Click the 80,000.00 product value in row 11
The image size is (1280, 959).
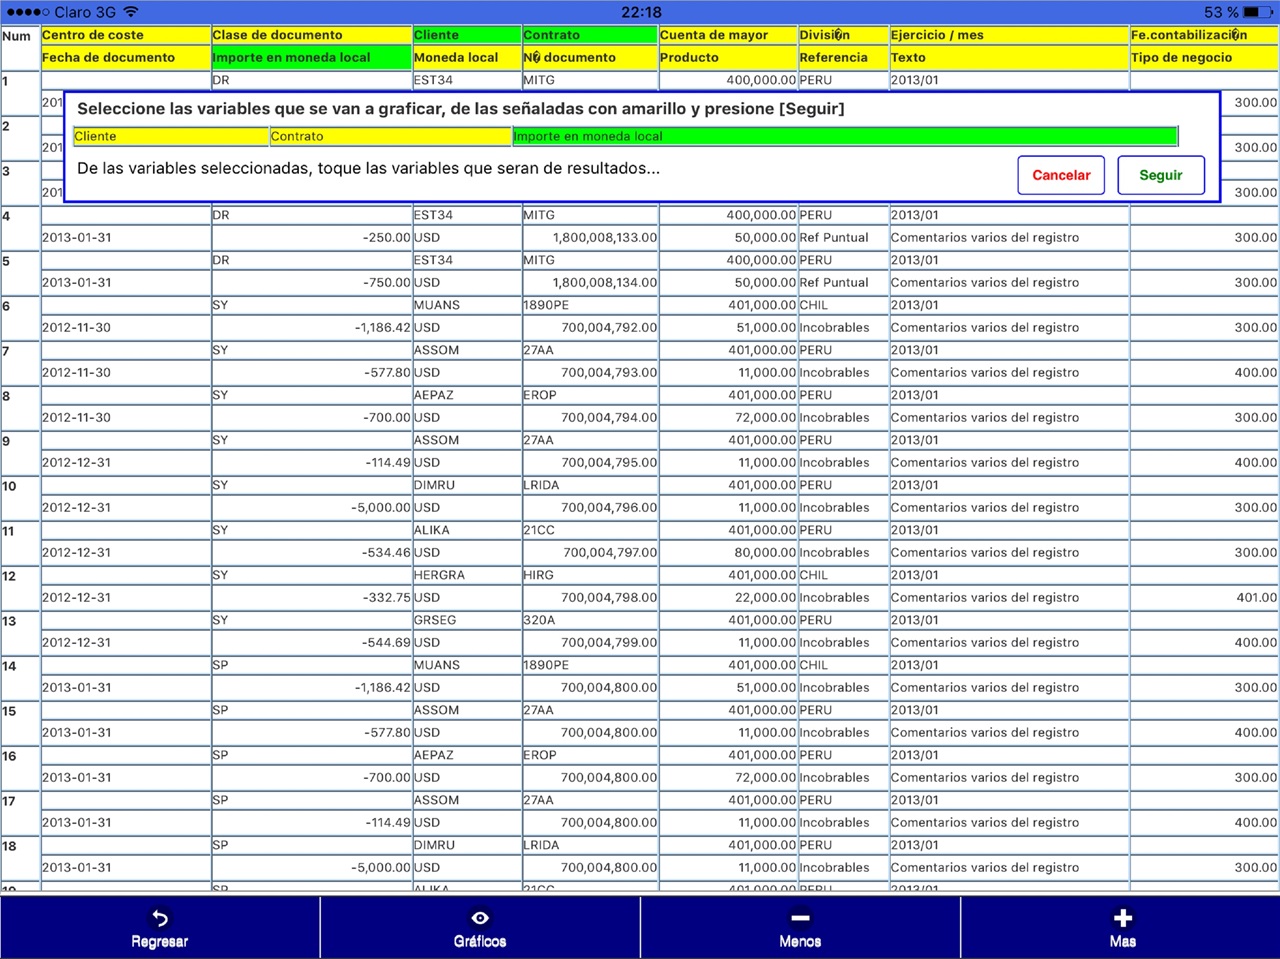[766, 553]
